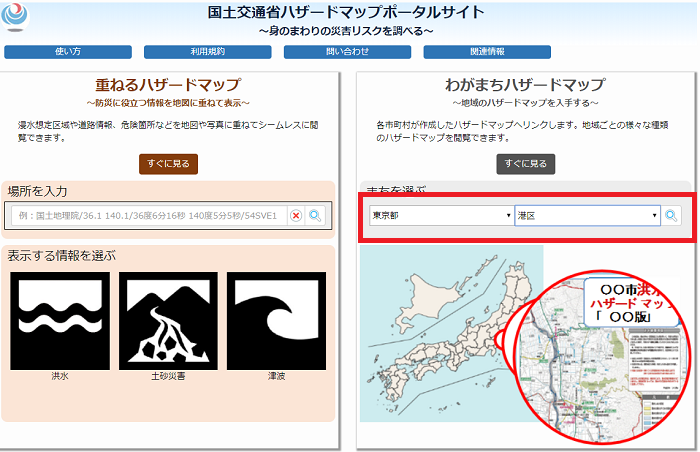Image resolution: width=700 pixels, height=452 pixels.
Task: Click the flood (洪水) hazard icon
Action: point(60,321)
